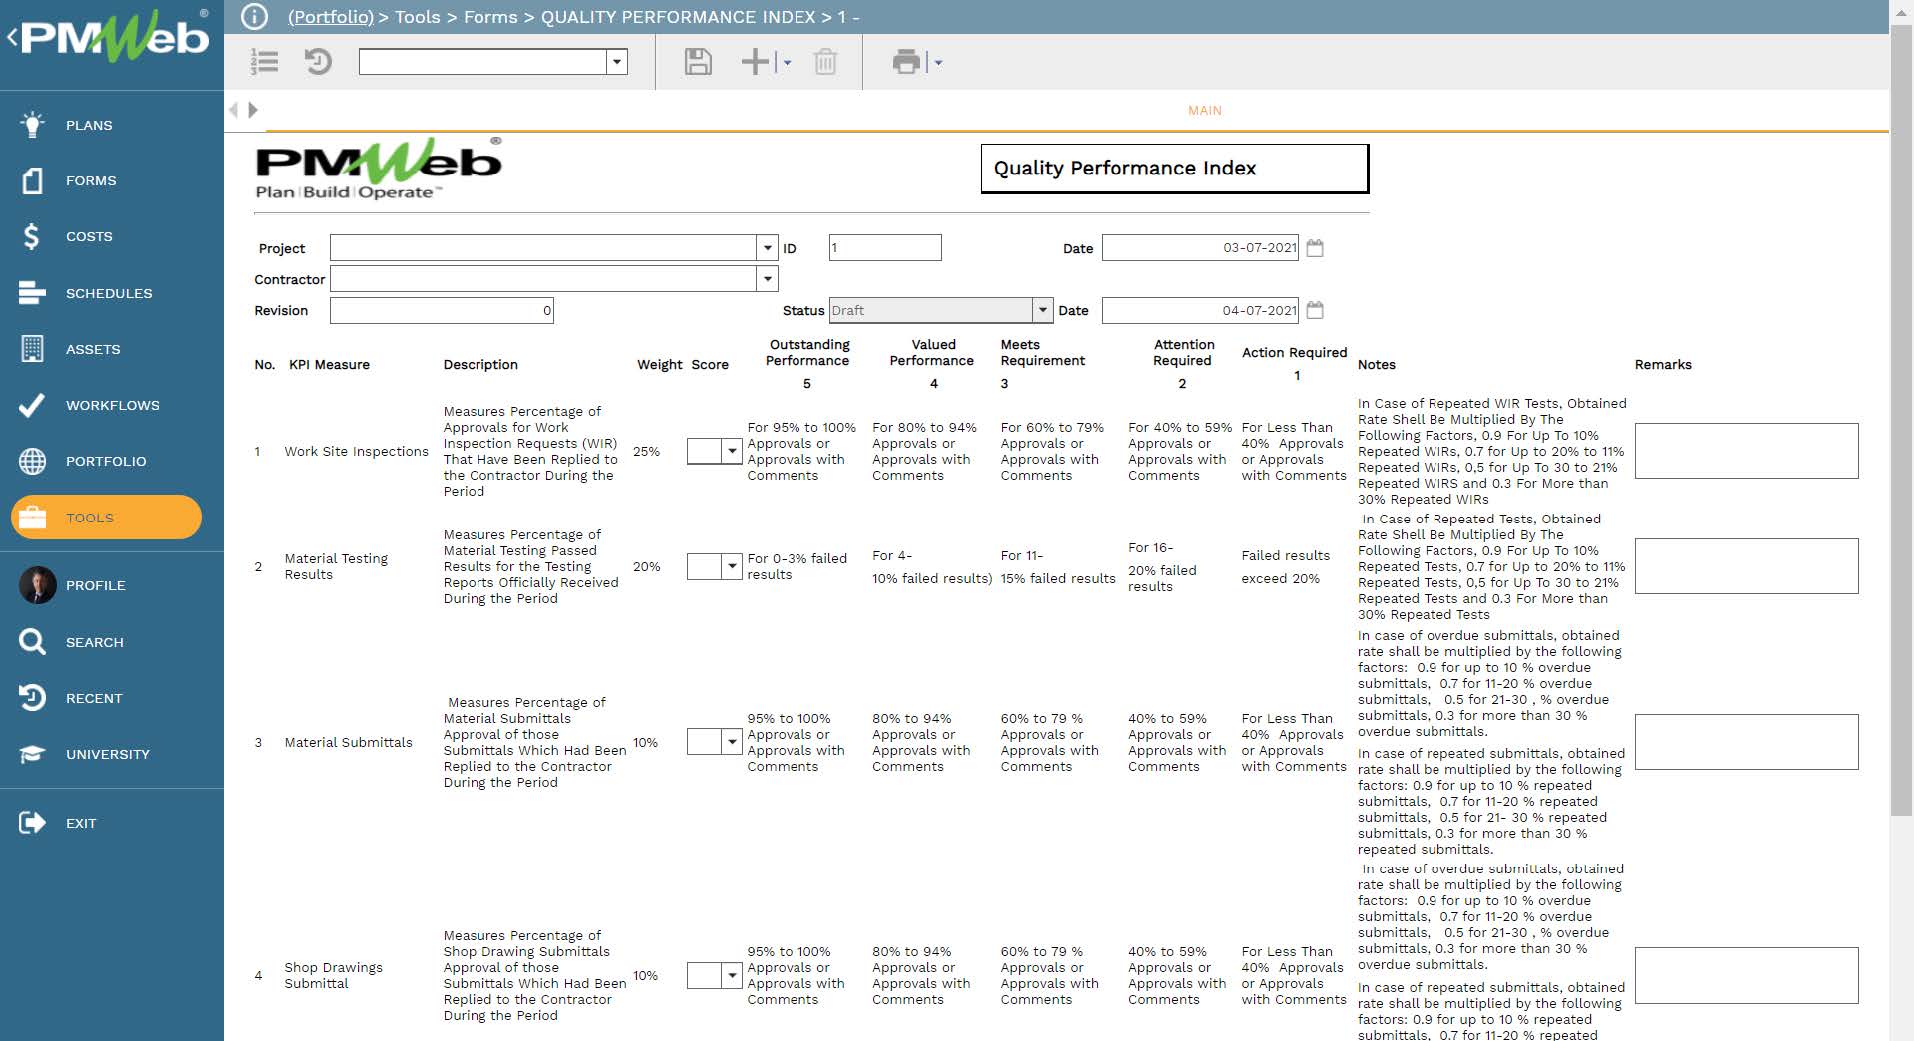Open Score dropdown for Material Submittals

click(x=732, y=742)
